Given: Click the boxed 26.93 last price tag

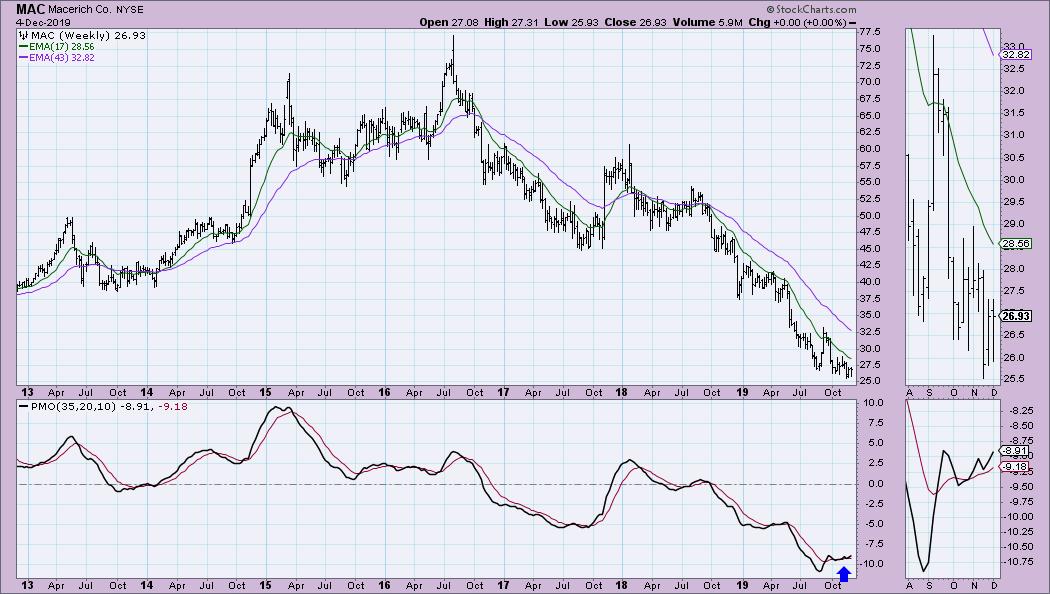Looking at the screenshot, I should click(1016, 316).
